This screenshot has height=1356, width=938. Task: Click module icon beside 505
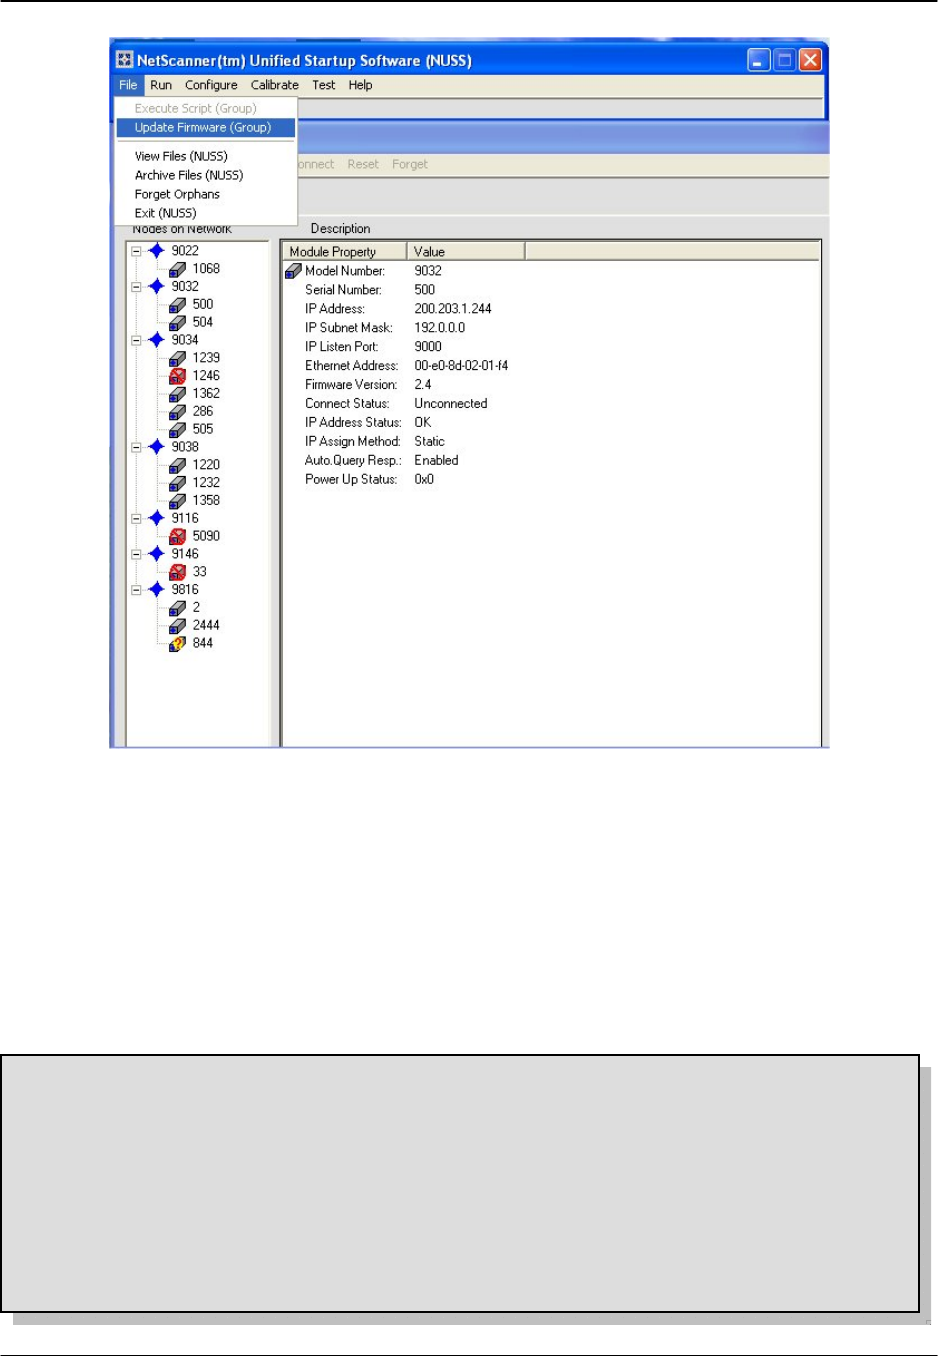click(178, 430)
